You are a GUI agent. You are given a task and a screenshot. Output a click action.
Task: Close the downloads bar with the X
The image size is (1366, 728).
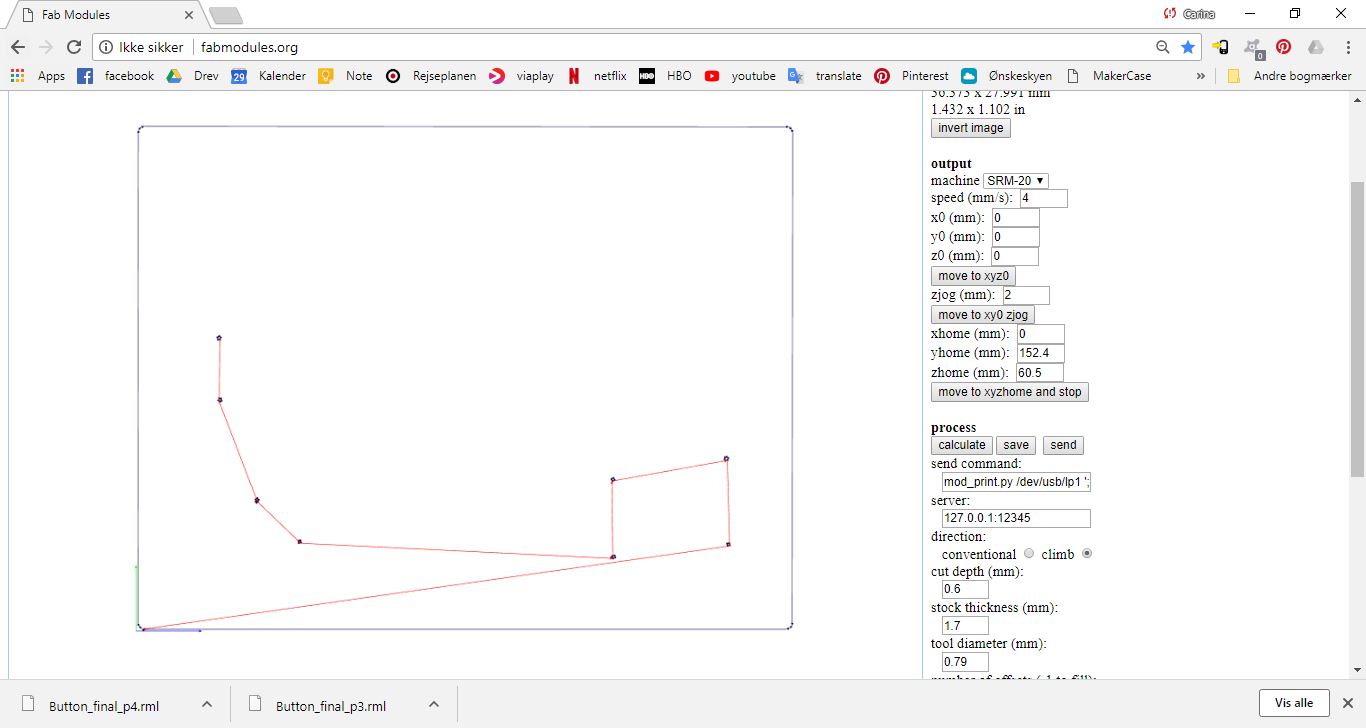coord(1347,703)
